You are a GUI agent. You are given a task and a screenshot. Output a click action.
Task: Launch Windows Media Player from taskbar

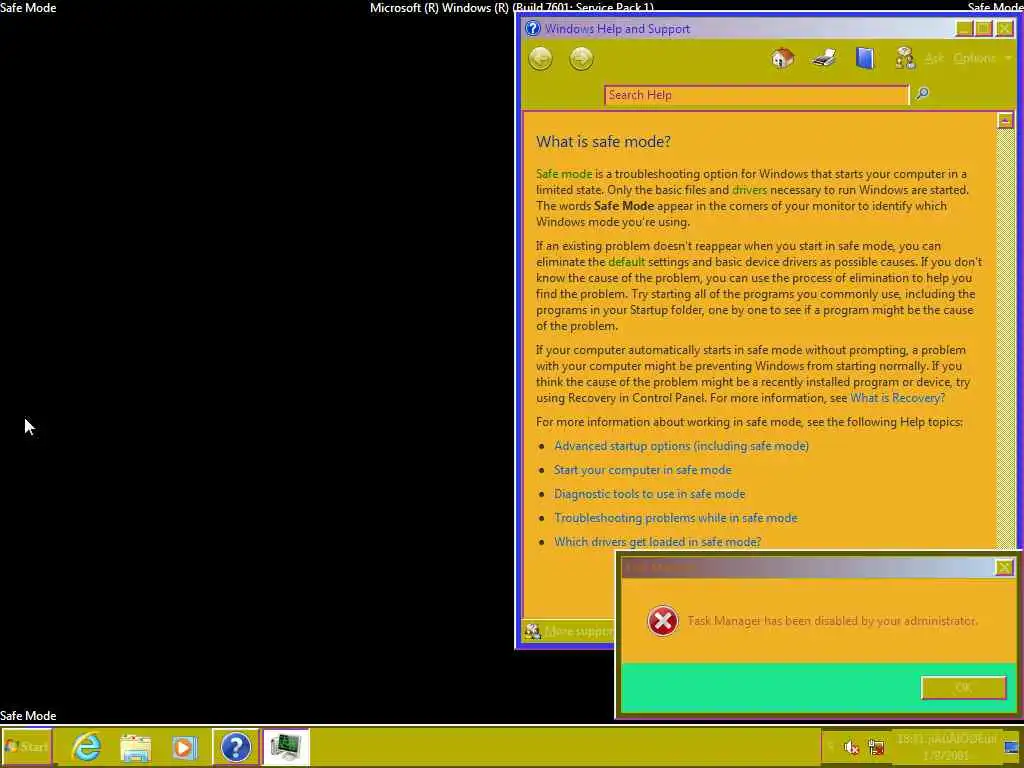pyautogui.click(x=185, y=747)
